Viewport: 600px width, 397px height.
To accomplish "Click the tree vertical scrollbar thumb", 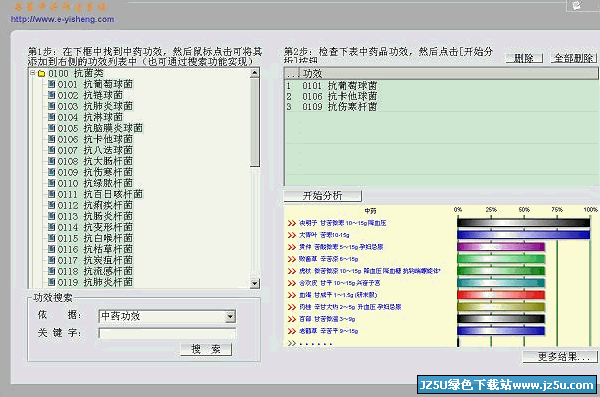I will tap(254, 123).
